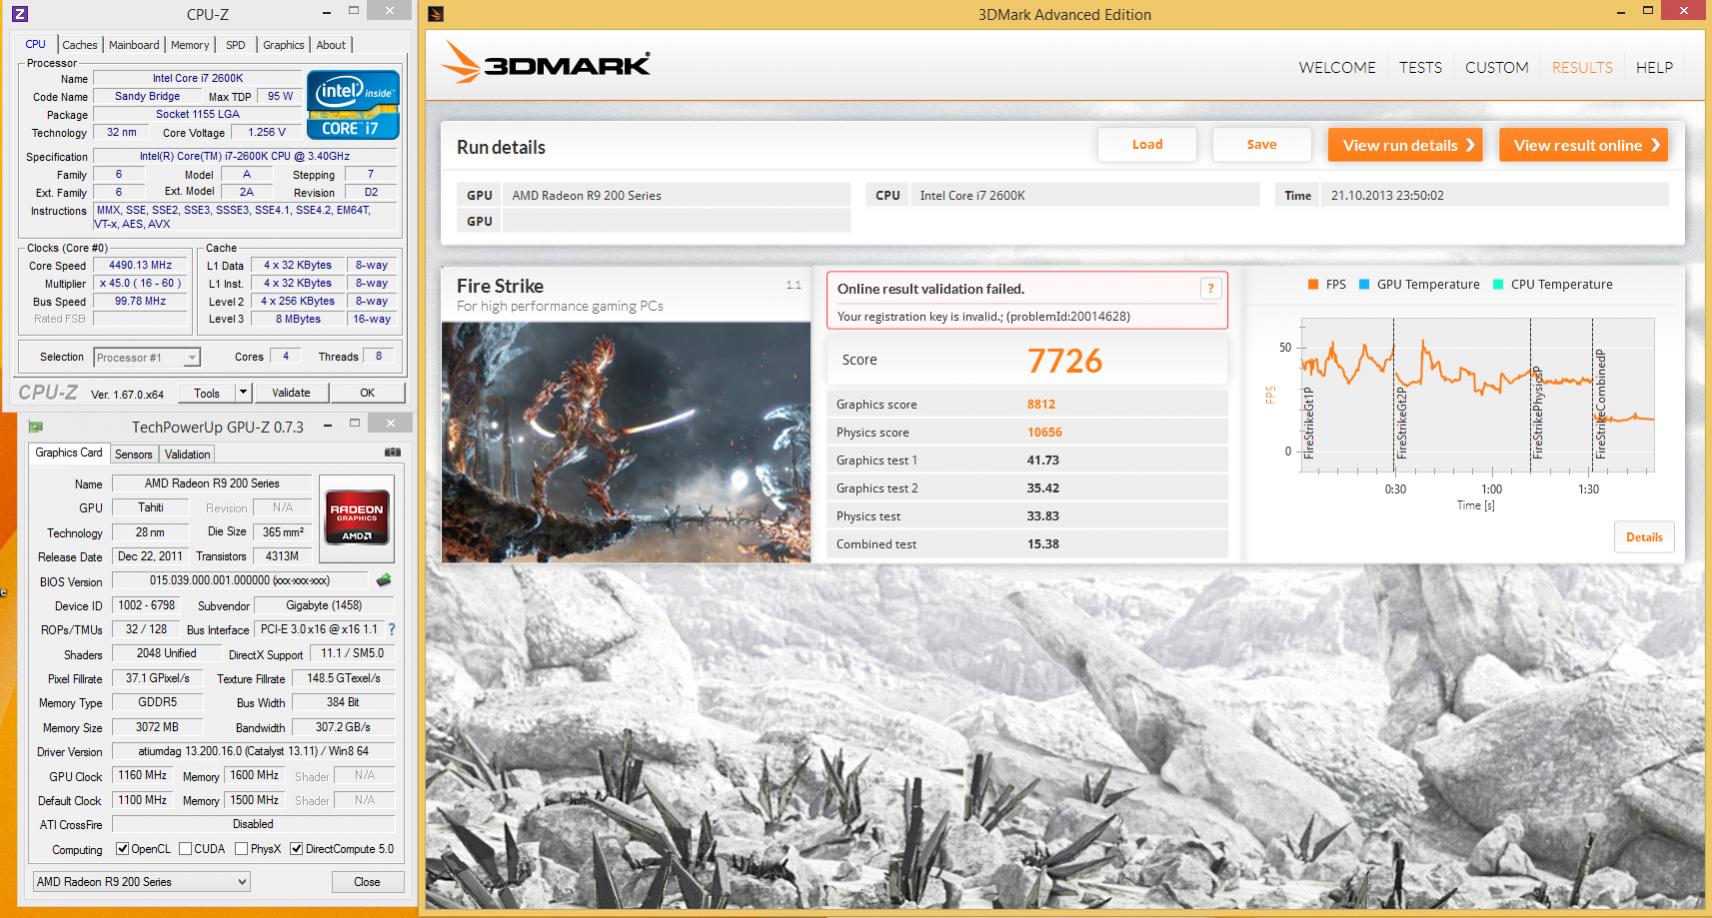The height and width of the screenshot is (918, 1712).
Task: Click the FireStrikeGt2P chart marker line
Action: pos(1395,396)
